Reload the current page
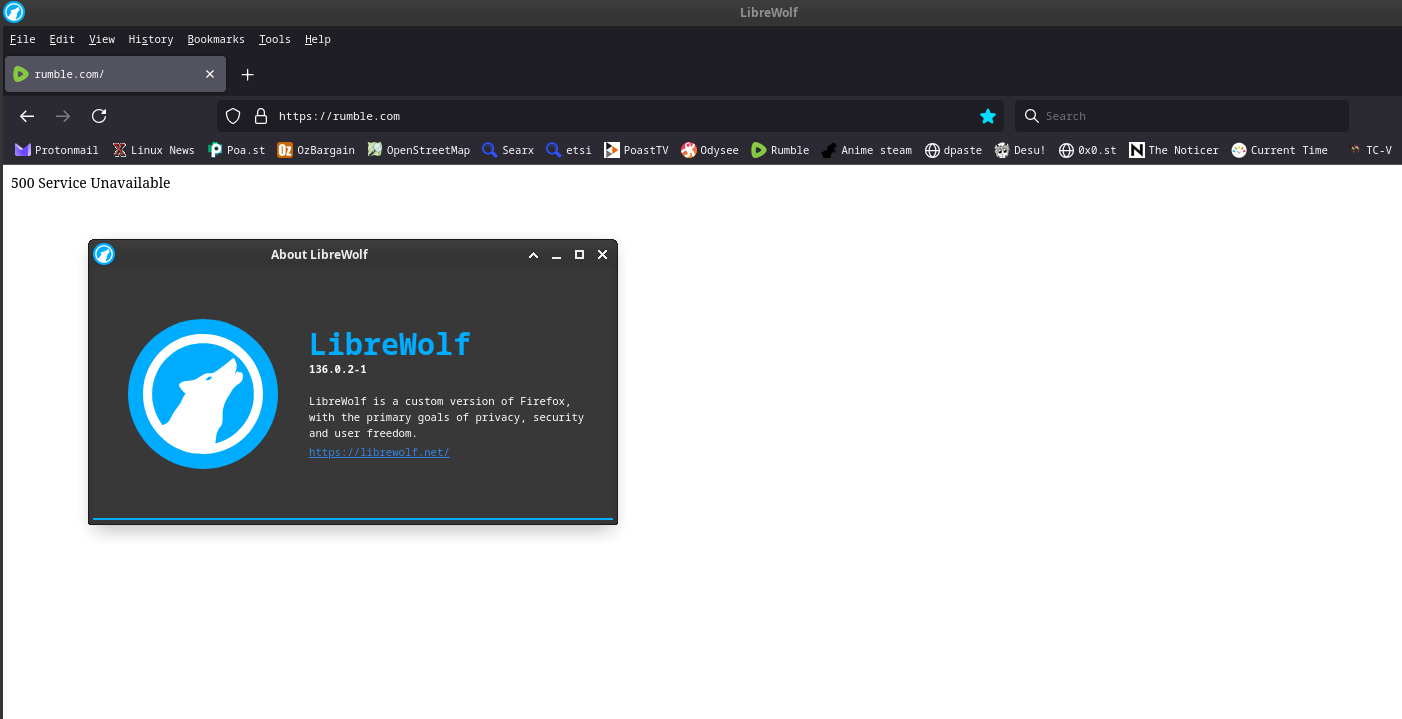The height and width of the screenshot is (719, 1402). pos(99,116)
